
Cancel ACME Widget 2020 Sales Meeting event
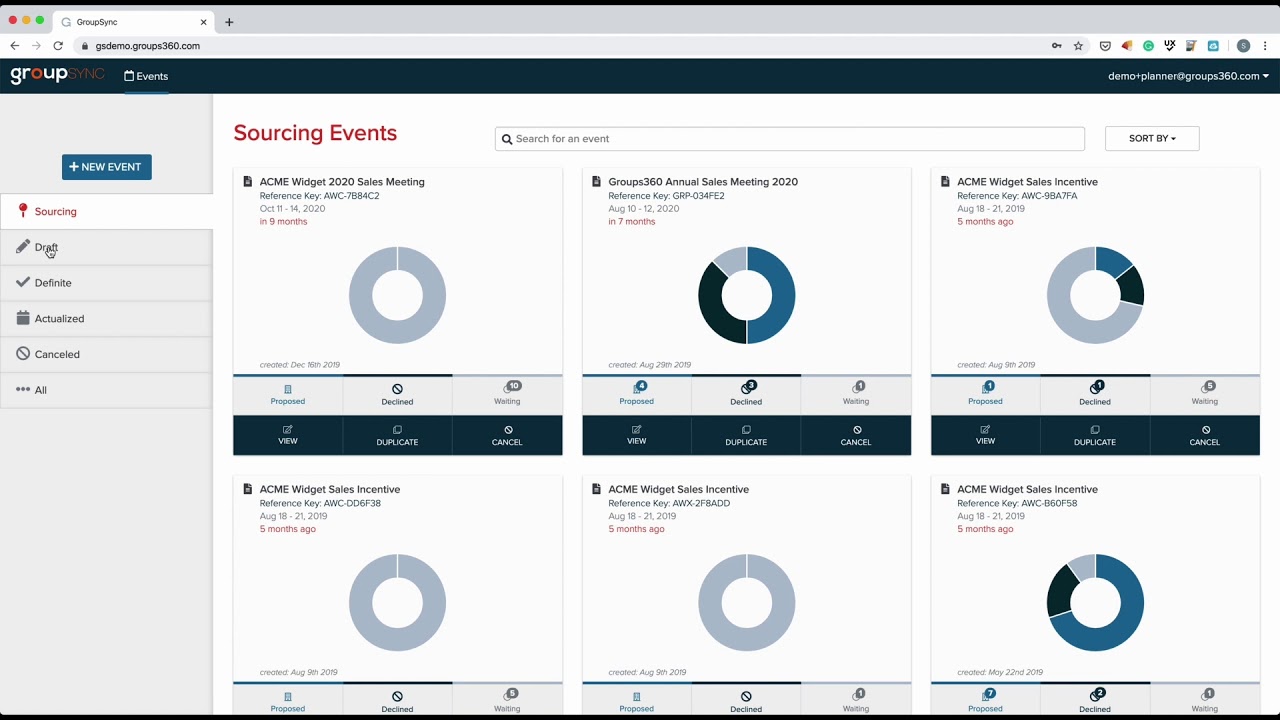click(507, 435)
